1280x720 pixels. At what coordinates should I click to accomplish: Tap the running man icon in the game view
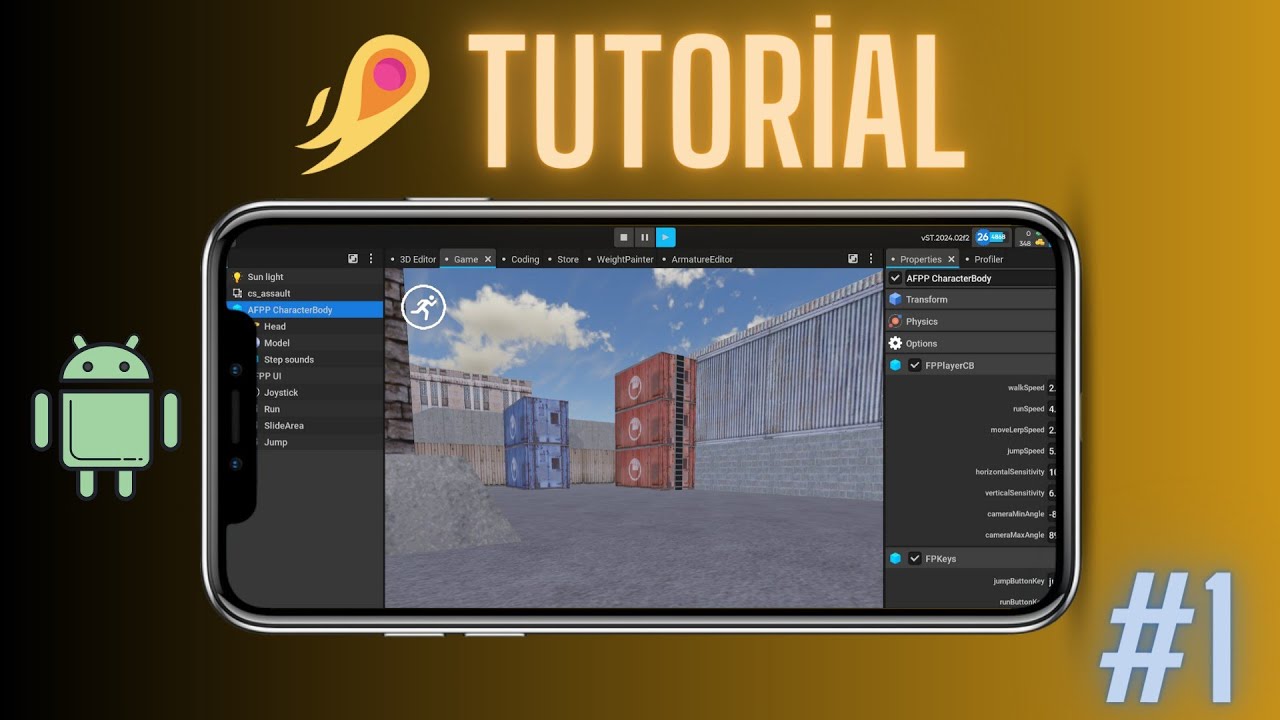click(x=424, y=309)
